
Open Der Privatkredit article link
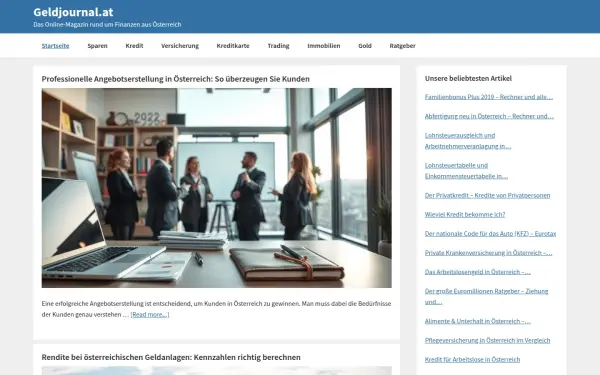488,195
